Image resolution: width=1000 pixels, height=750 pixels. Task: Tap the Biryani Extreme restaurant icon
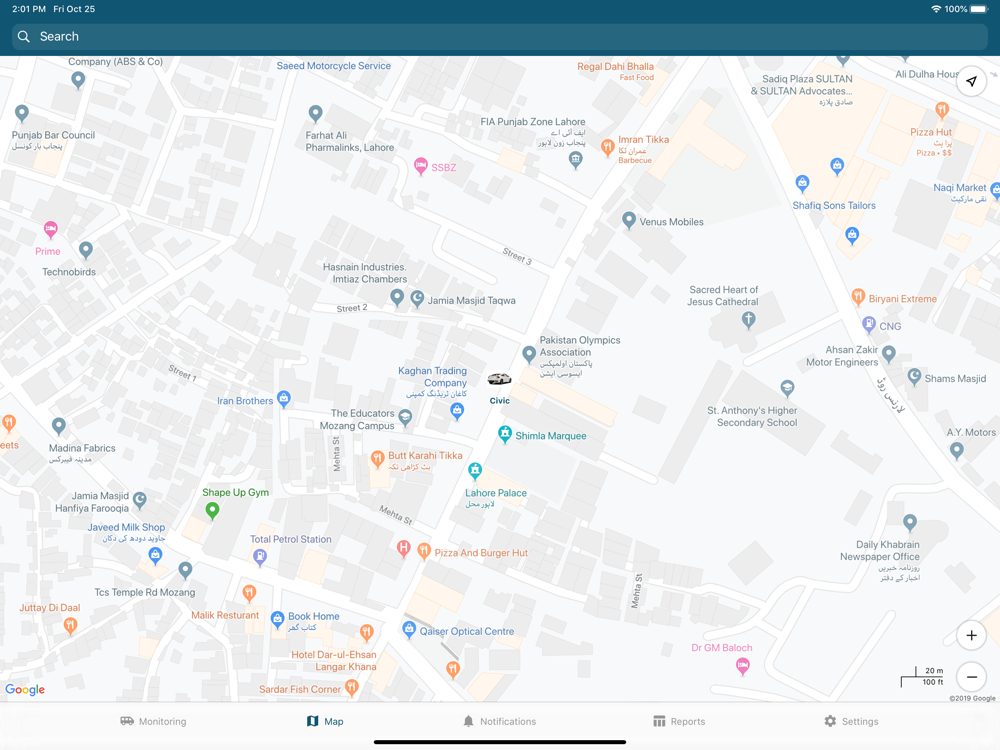[858, 297]
